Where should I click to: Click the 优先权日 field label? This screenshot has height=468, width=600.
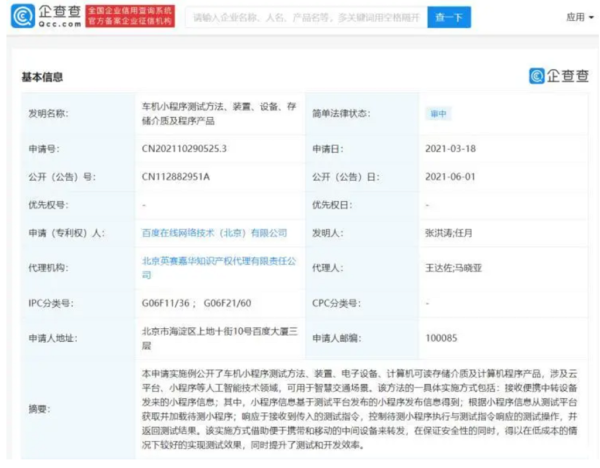332,205
